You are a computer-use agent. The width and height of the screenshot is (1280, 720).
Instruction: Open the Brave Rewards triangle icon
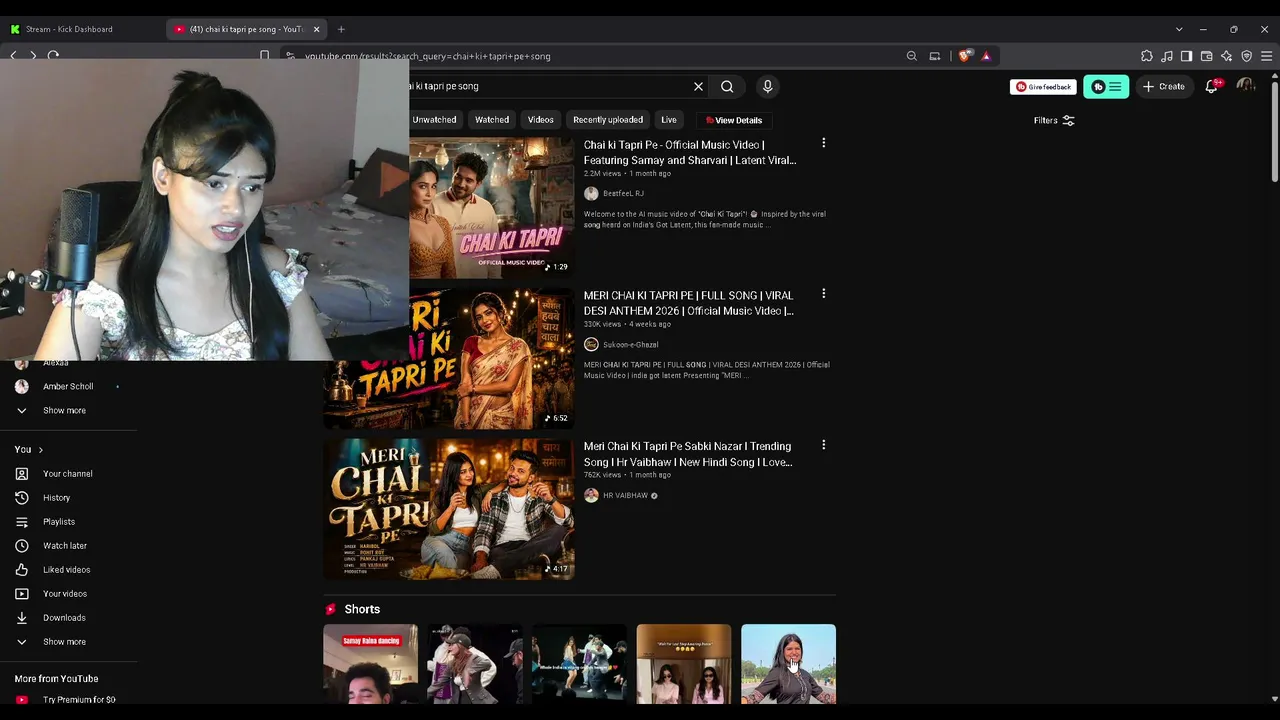[x=986, y=56]
